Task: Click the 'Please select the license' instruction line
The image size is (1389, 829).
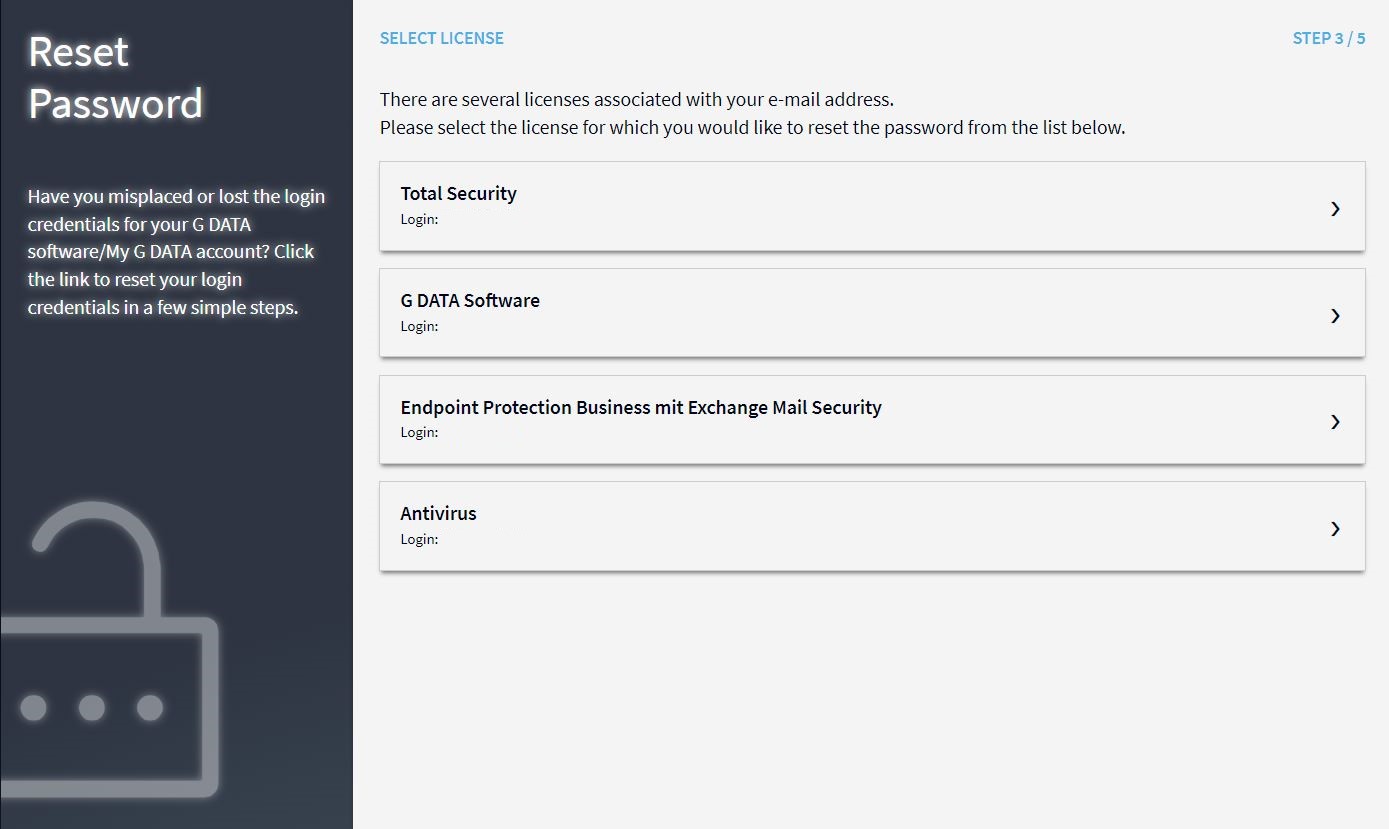Action: pyautogui.click(x=752, y=127)
